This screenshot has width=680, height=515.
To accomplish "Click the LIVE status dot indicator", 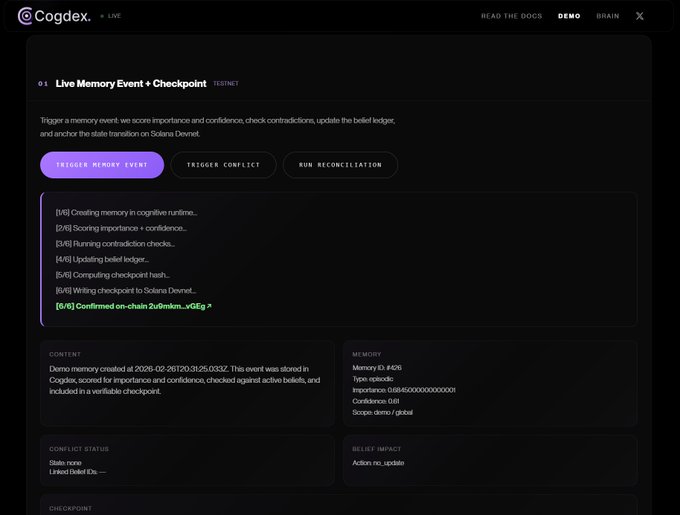I will 102,17.
